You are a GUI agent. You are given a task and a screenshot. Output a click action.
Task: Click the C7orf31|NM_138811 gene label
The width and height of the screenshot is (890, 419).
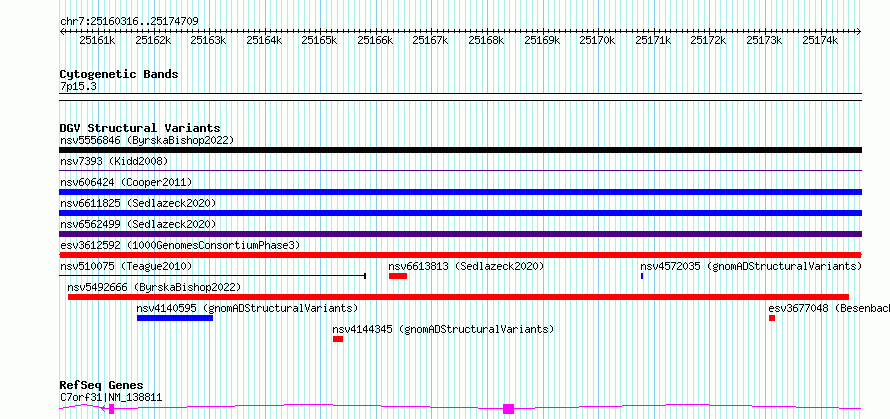pyautogui.click(x=111, y=397)
